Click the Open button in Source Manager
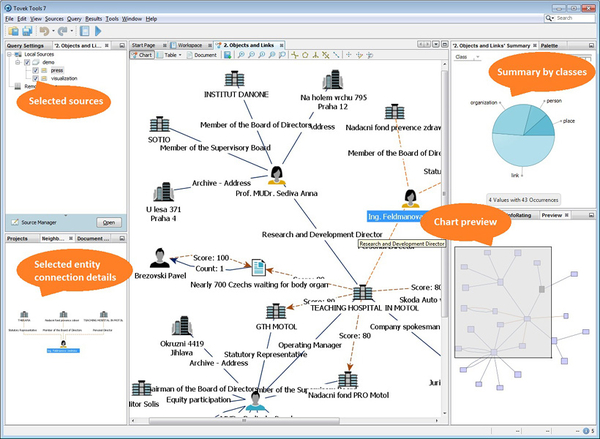Viewport: 600px width, 439px height. pyautogui.click(x=109, y=222)
